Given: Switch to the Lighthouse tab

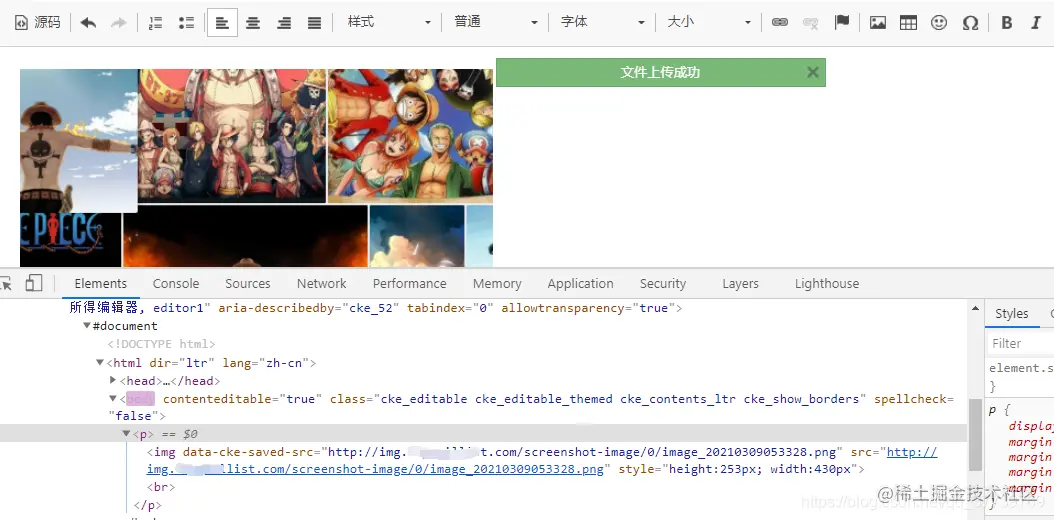Looking at the screenshot, I should (827, 284).
